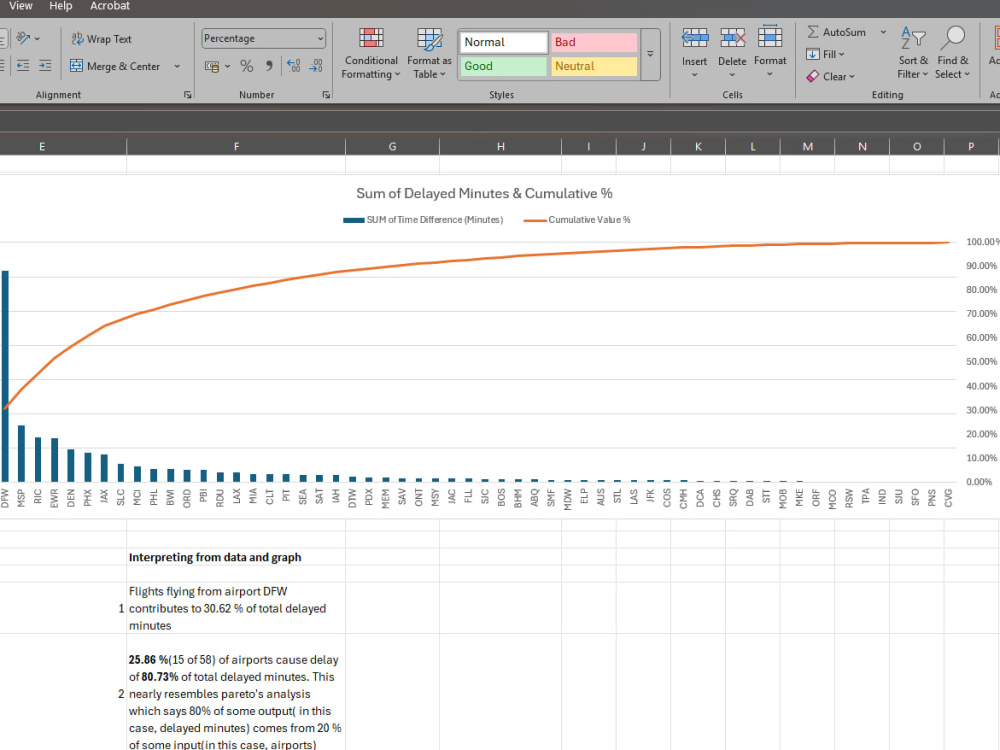Click Decrease Decimal icon

(316, 66)
